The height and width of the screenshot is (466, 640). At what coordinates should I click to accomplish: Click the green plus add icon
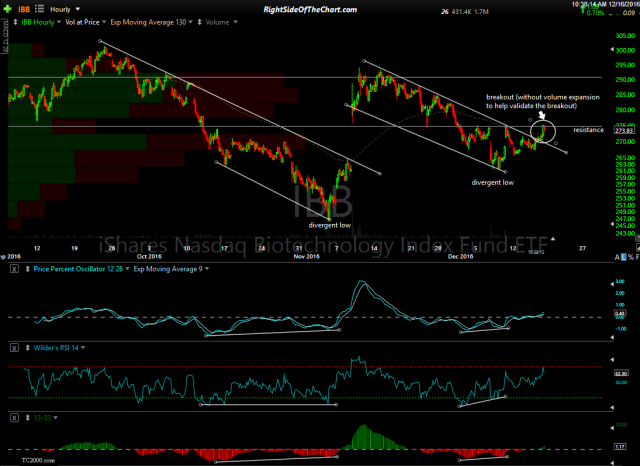(7, 9)
